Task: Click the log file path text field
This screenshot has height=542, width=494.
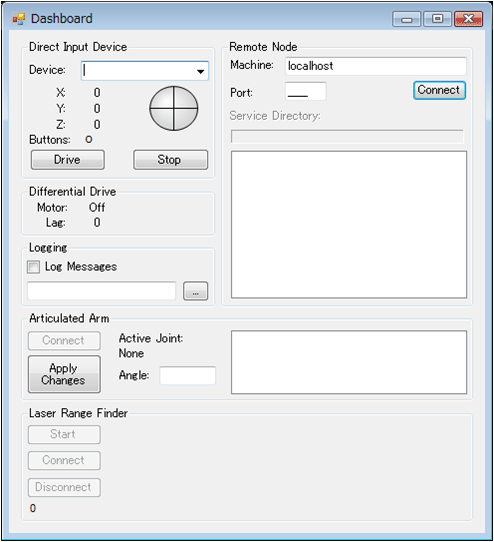Action: click(101, 291)
